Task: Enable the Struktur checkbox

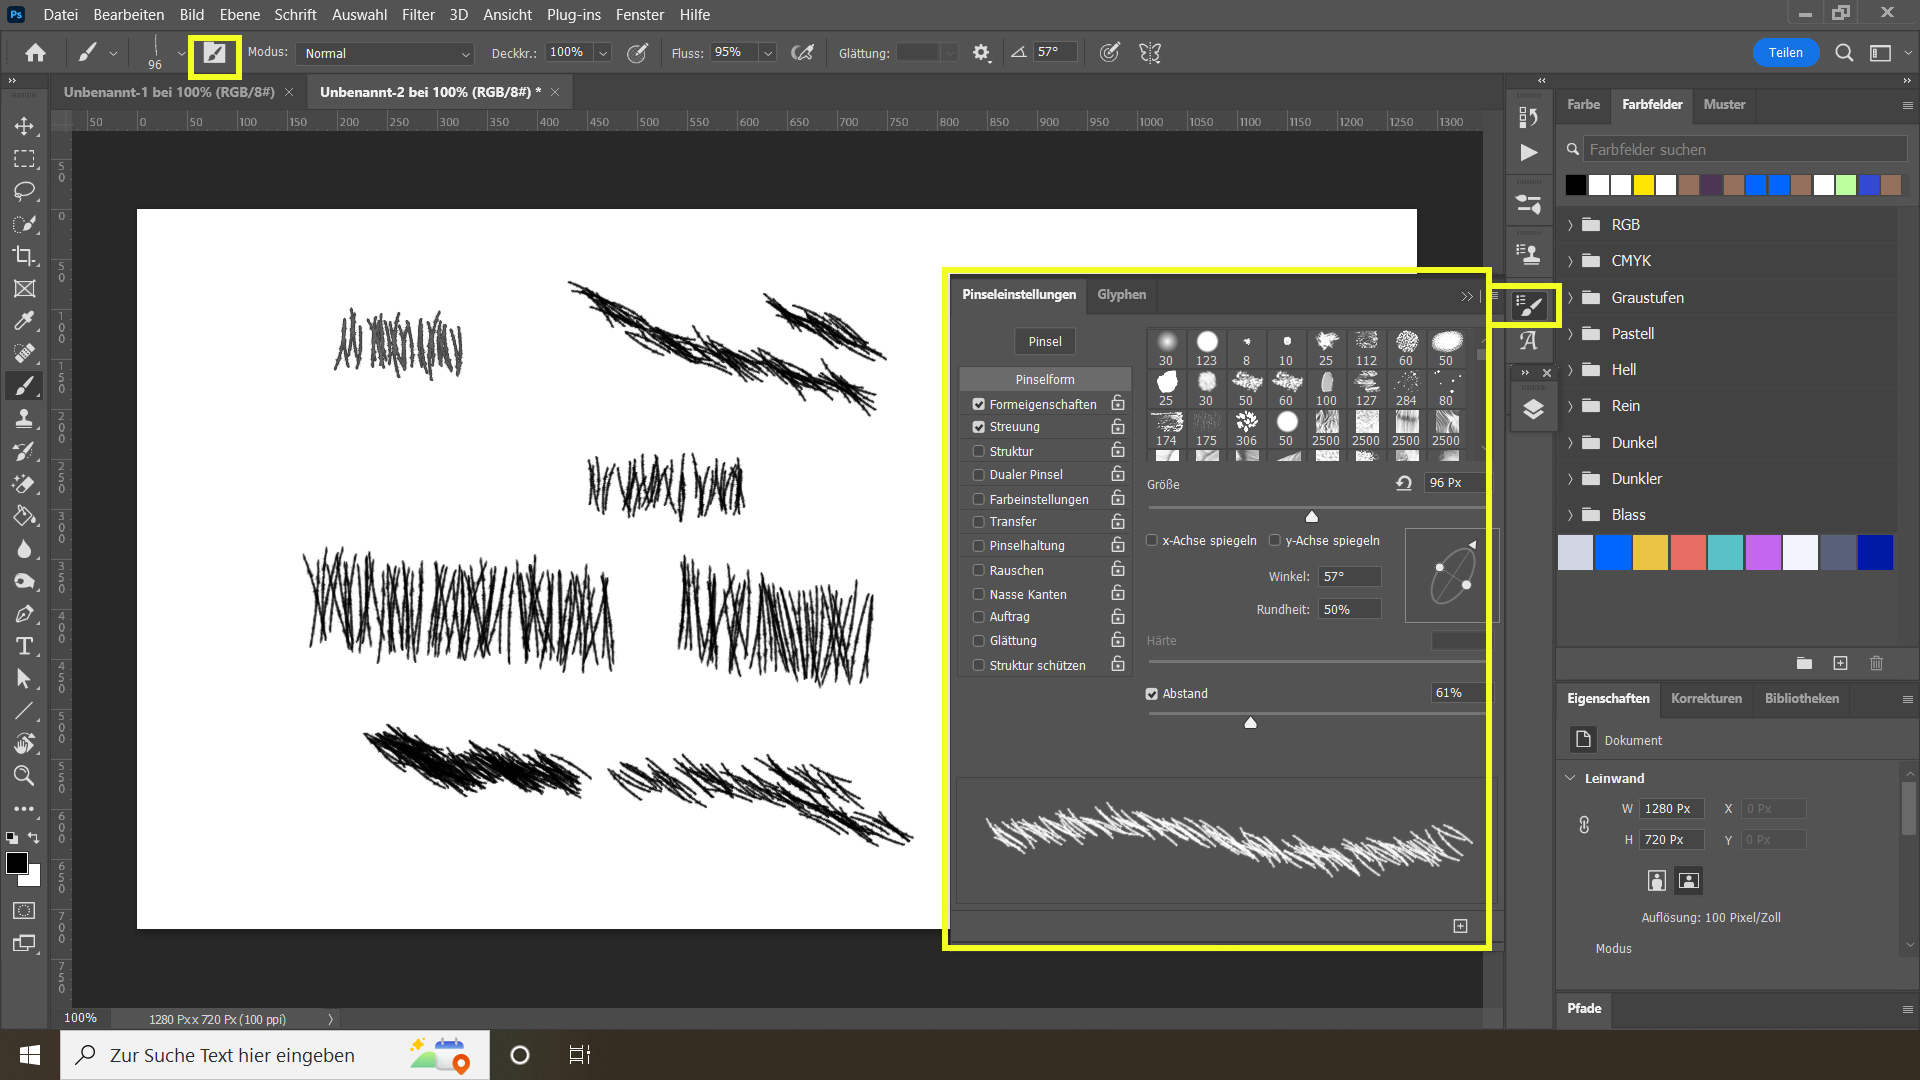Action: 979,452
